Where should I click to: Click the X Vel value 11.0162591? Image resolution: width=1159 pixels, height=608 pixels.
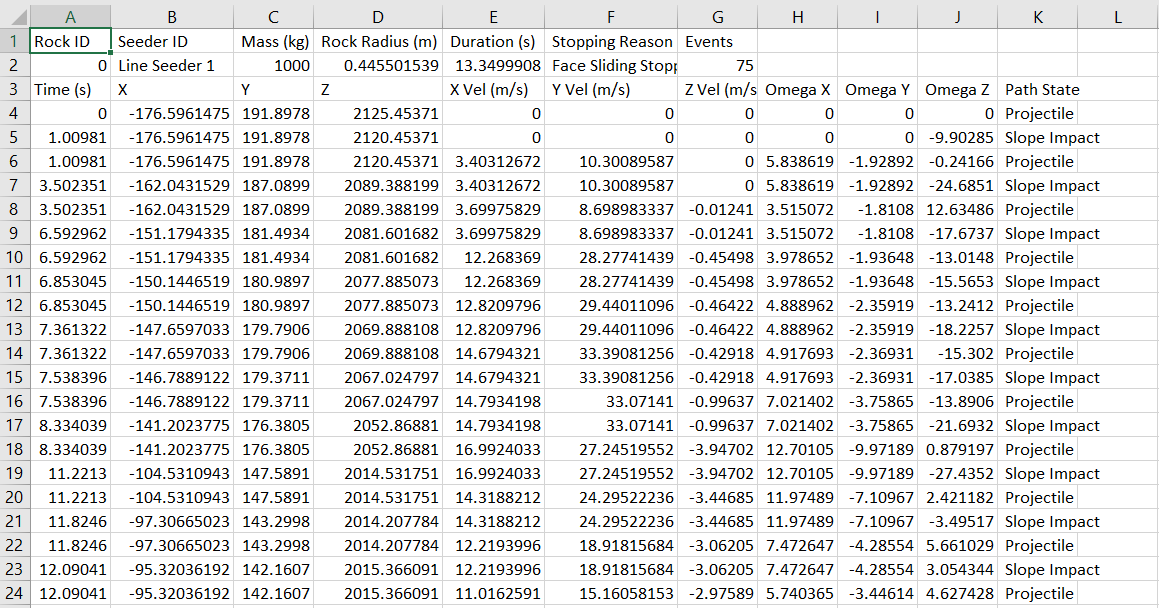pyautogui.click(x=493, y=593)
